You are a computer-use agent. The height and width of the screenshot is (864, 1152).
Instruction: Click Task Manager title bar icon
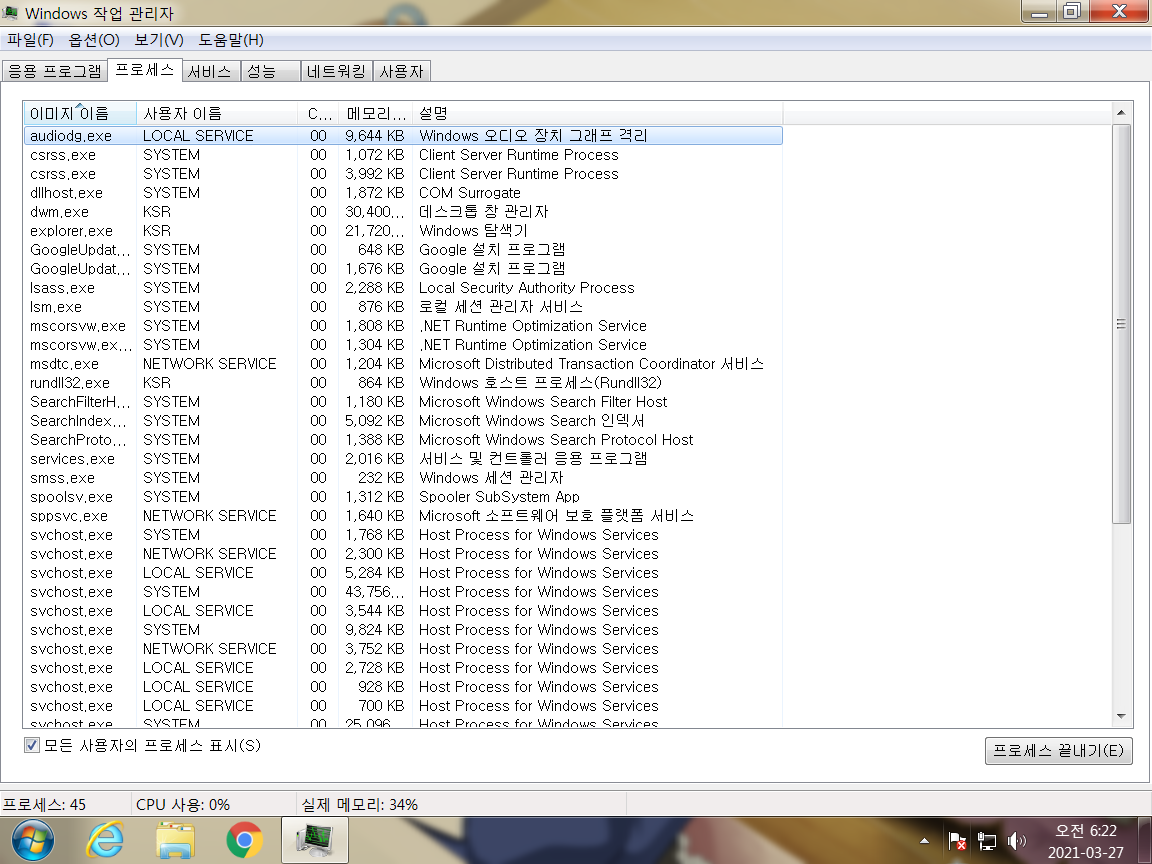coord(10,12)
